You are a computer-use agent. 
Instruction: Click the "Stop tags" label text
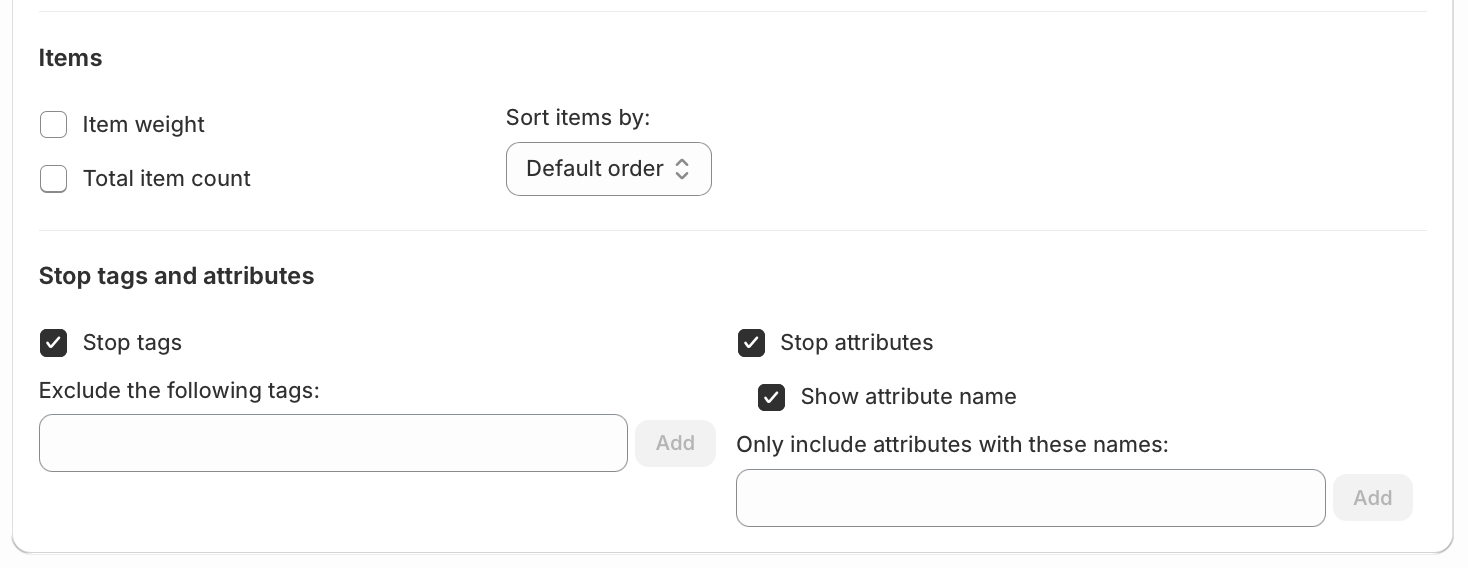[132, 343]
